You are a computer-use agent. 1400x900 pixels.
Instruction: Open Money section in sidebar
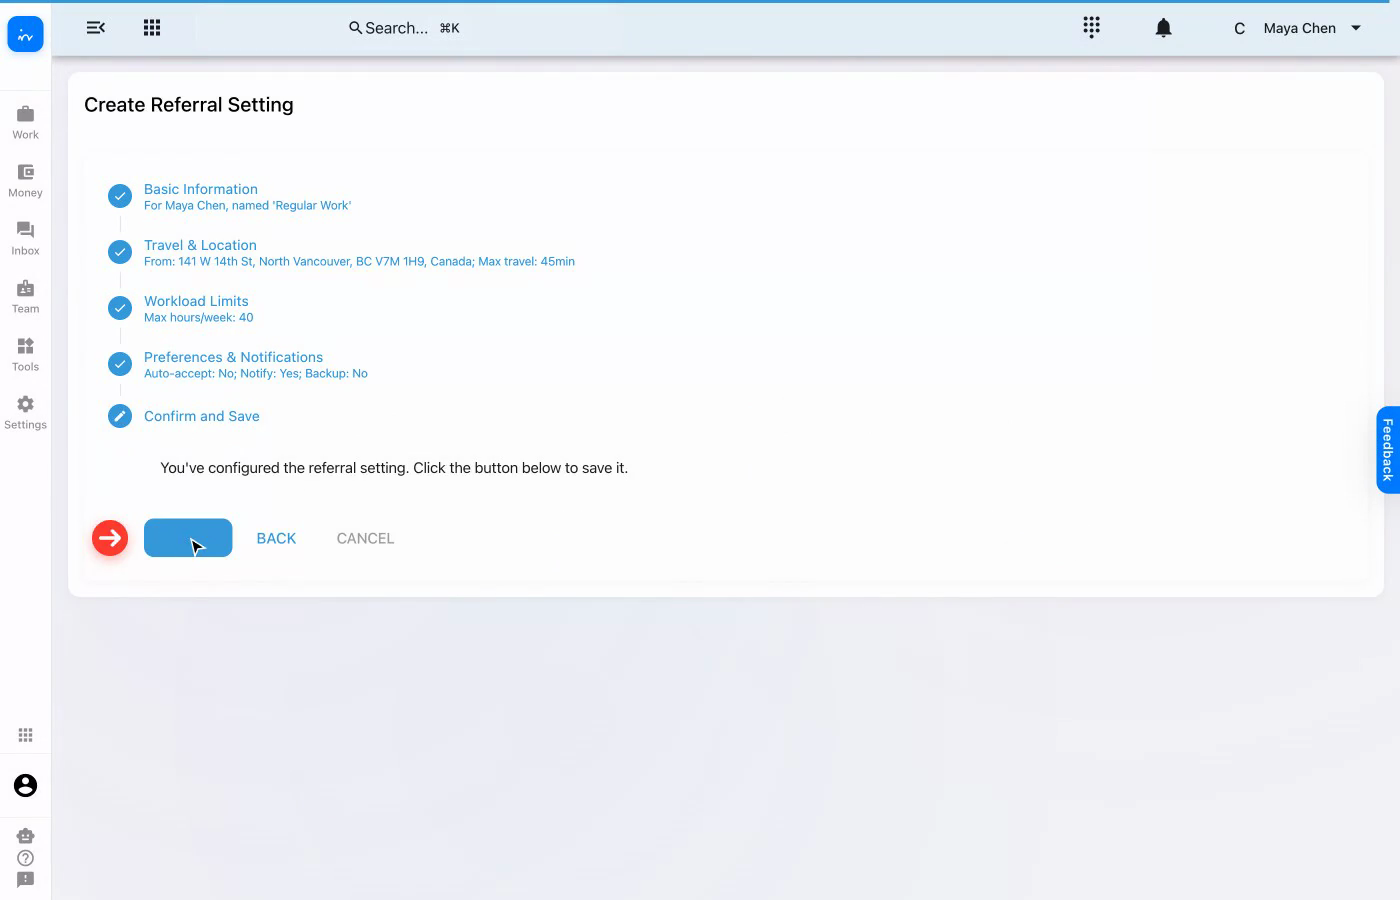(25, 180)
